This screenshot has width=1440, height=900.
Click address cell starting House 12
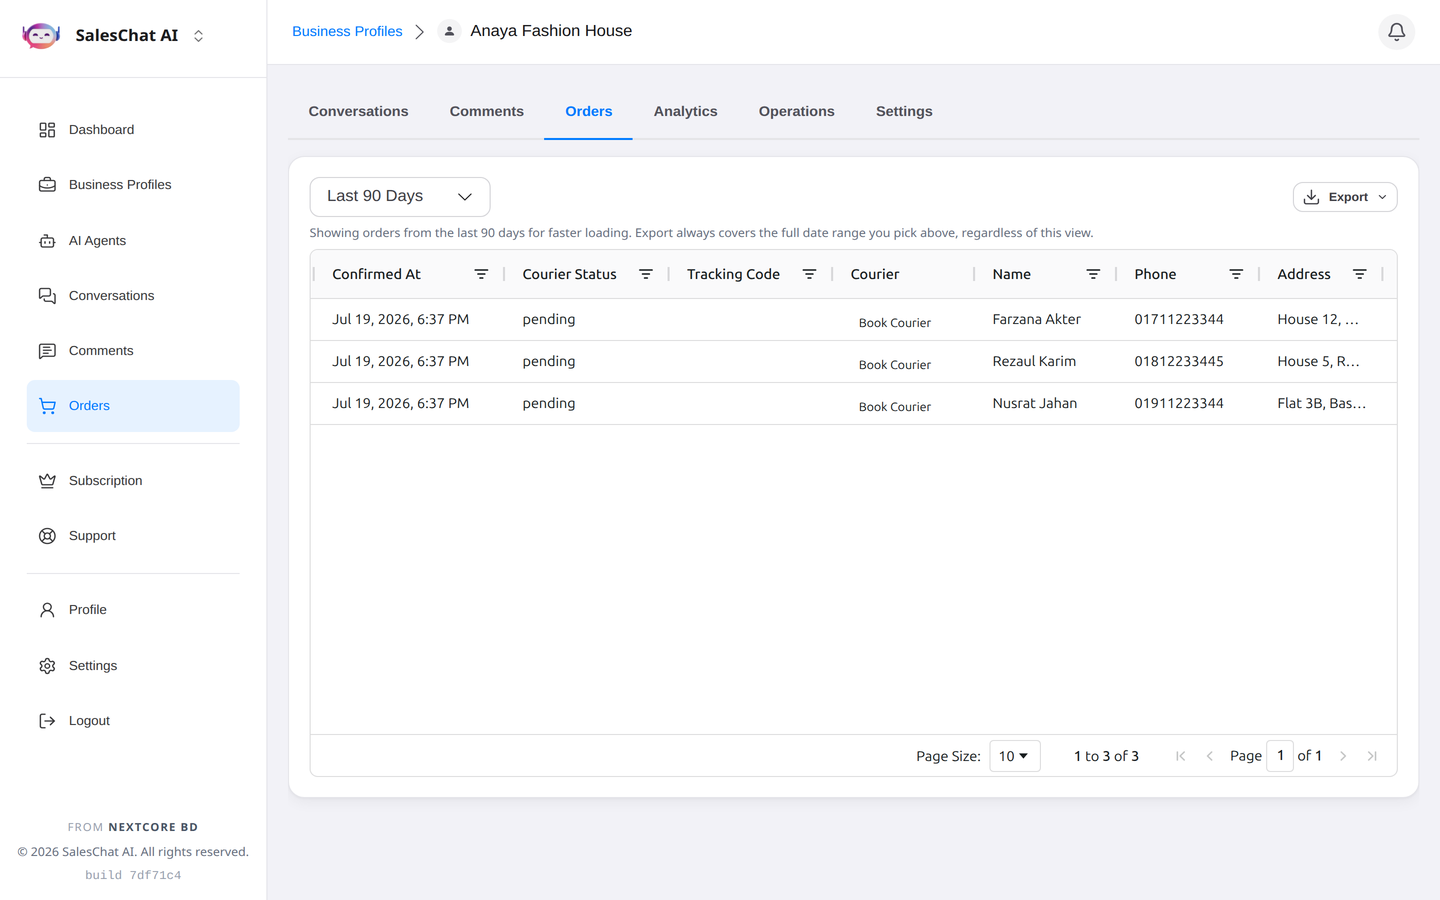coord(1318,319)
